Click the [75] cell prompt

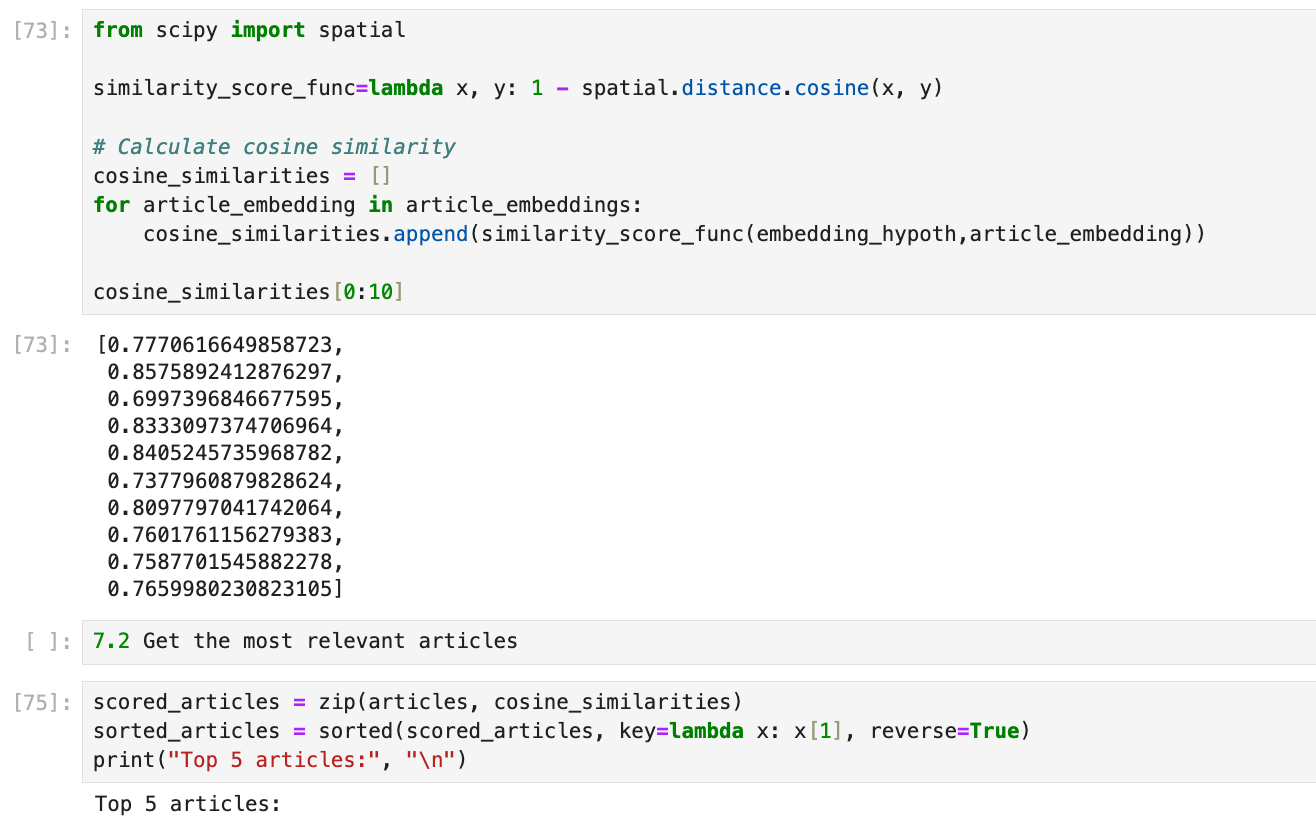tap(44, 703)
